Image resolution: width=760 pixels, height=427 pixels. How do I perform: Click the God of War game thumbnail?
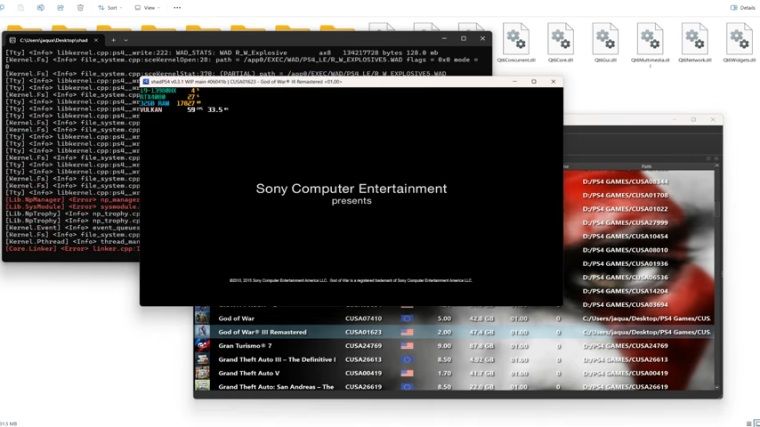(202, 318)
